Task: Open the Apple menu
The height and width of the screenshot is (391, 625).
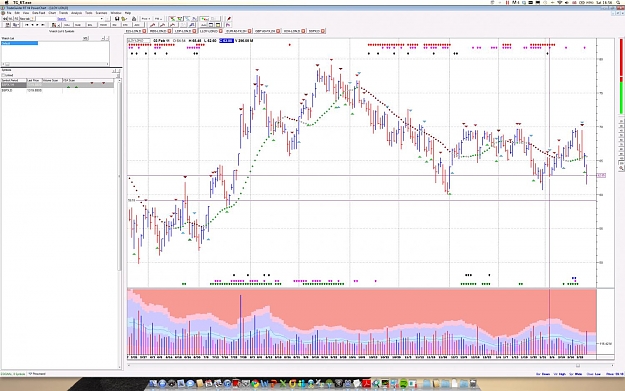Action: click(6, 2)
